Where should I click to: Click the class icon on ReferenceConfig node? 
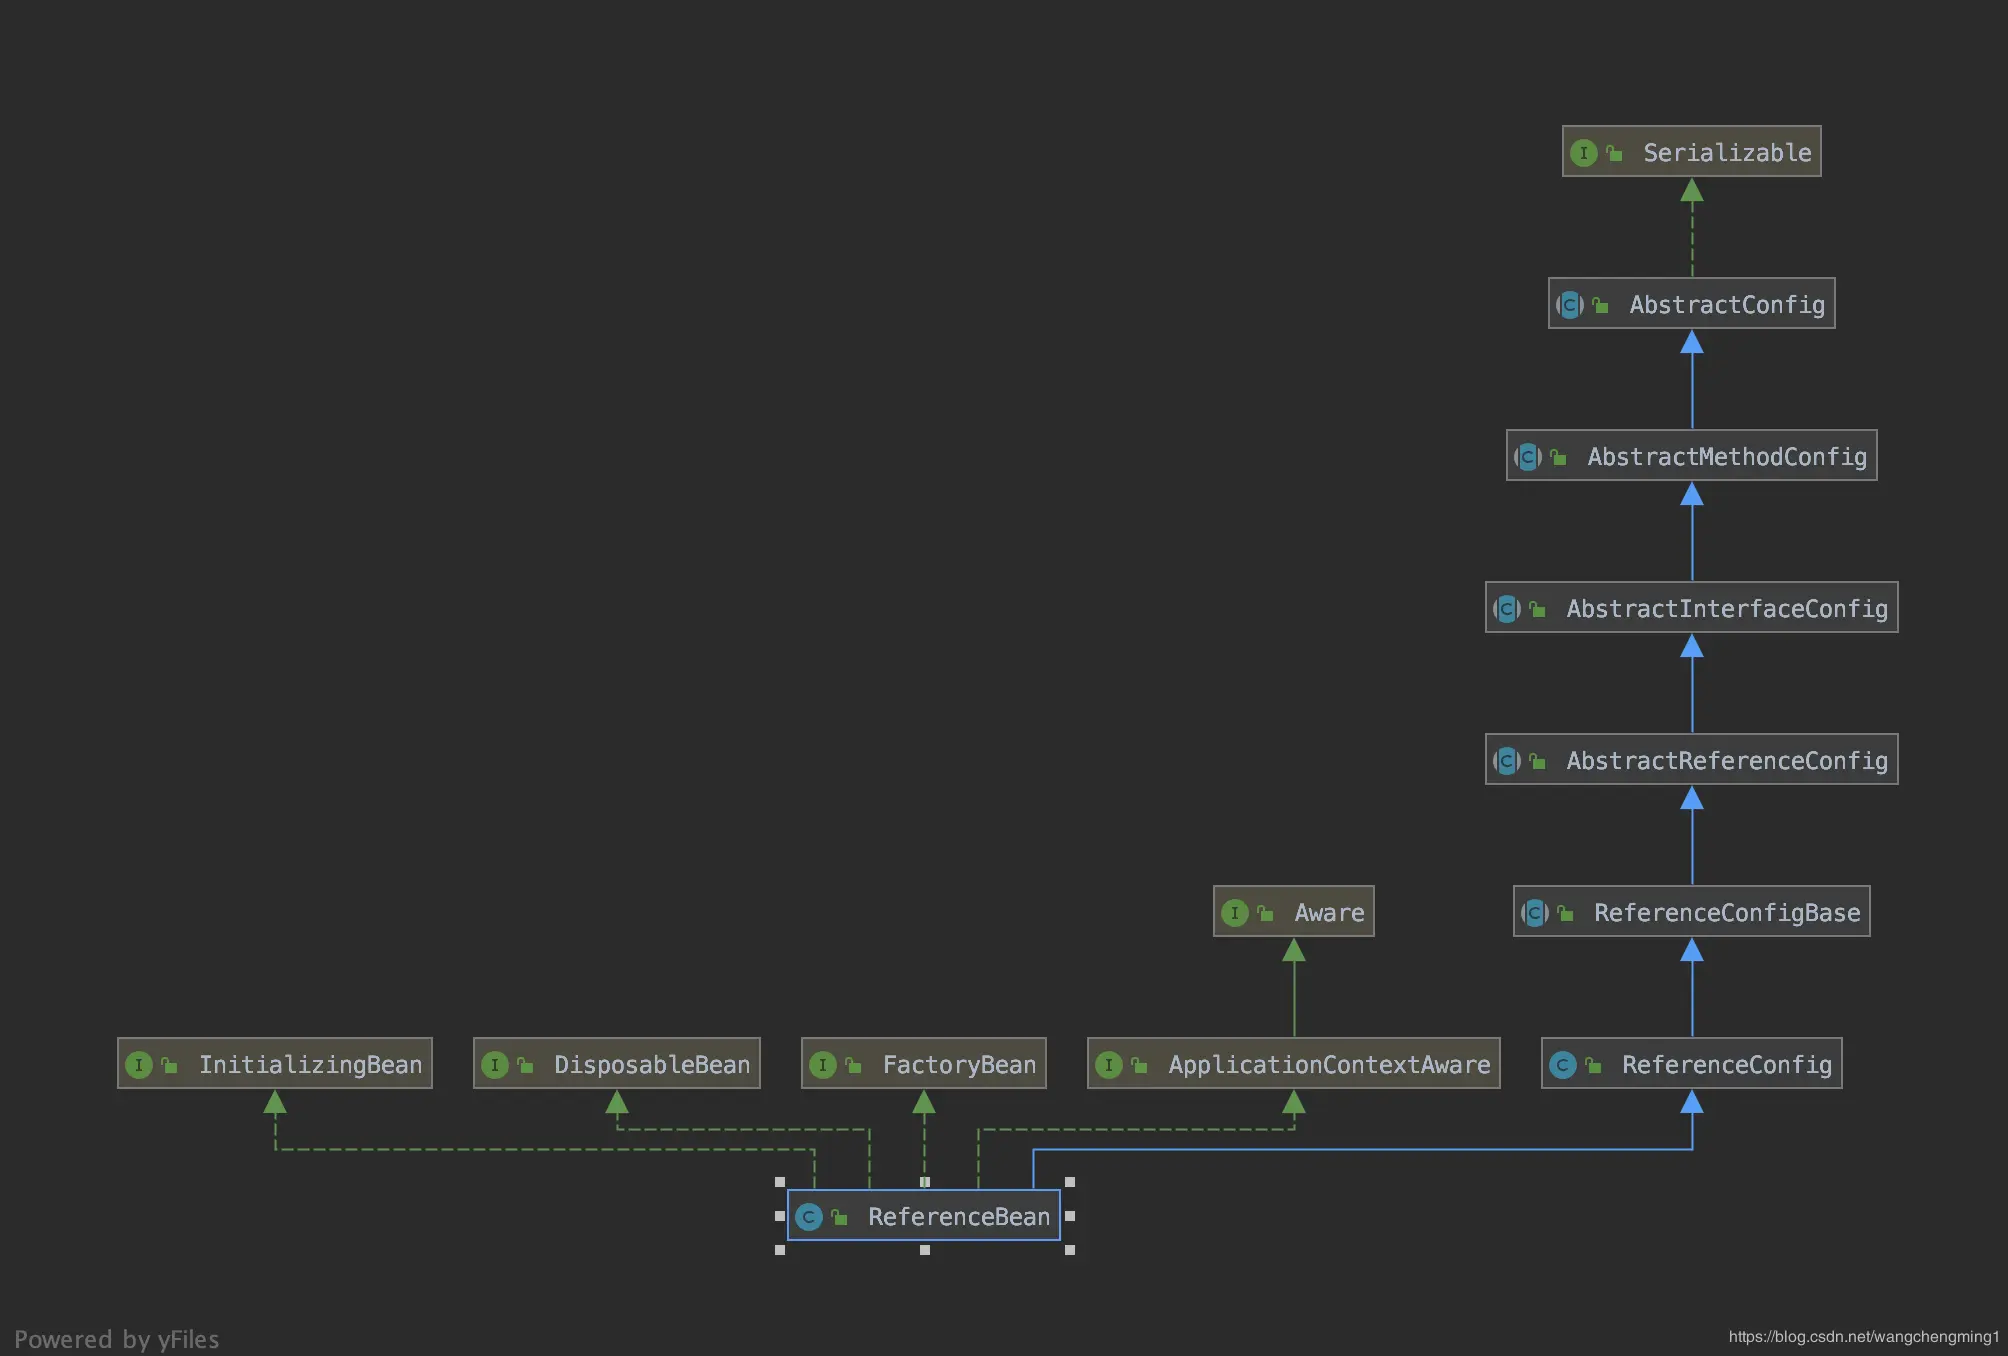[1562, 1065]
